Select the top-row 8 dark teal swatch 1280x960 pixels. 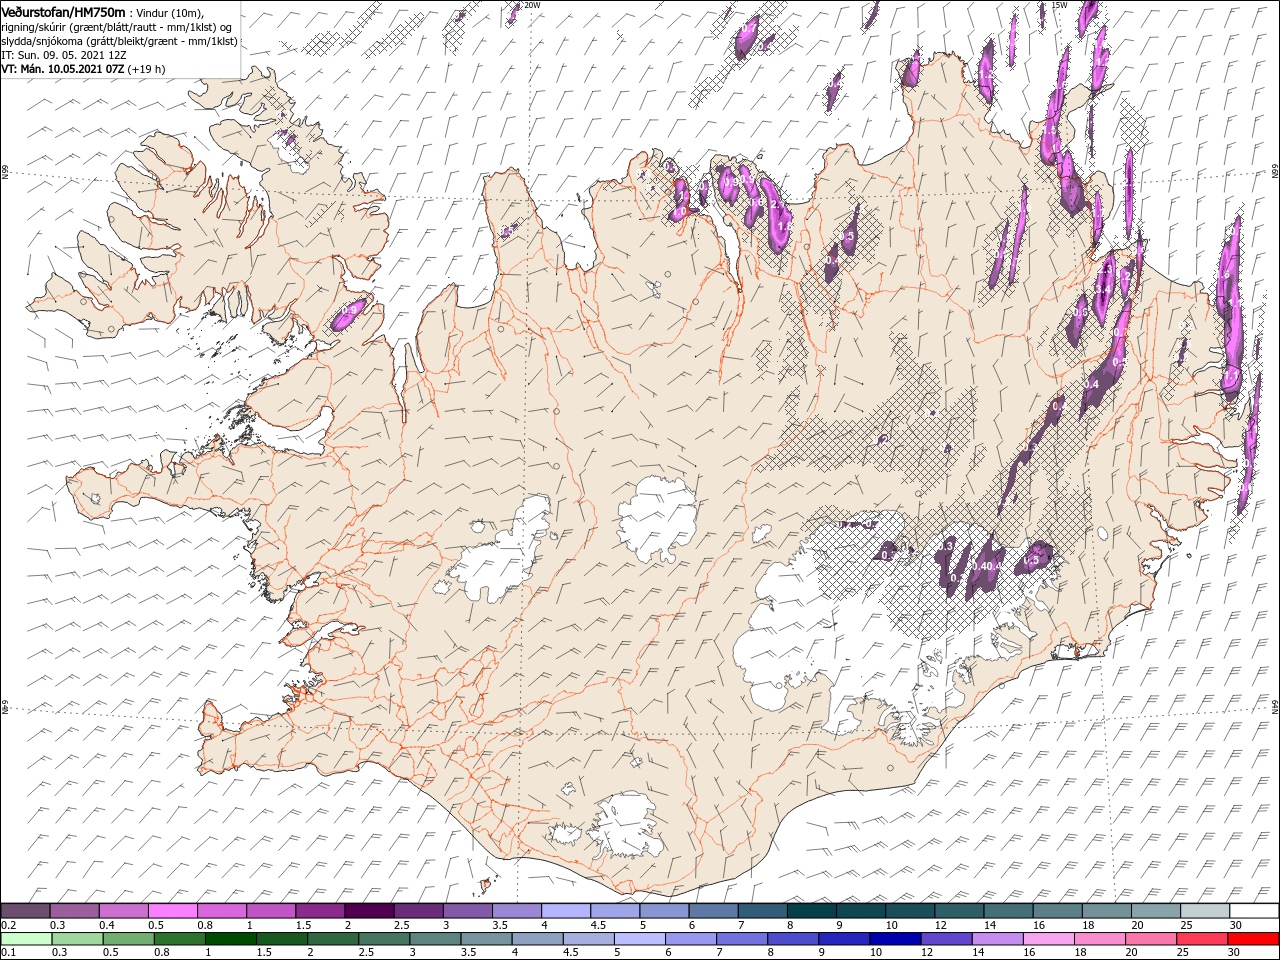811,911
